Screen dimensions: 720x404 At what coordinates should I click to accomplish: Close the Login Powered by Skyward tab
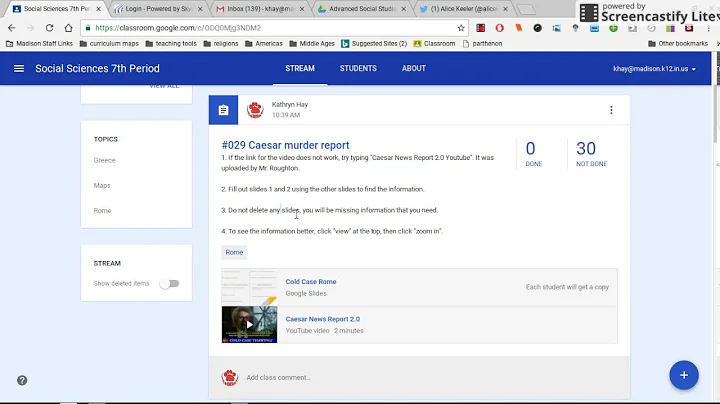coord(200,9)
